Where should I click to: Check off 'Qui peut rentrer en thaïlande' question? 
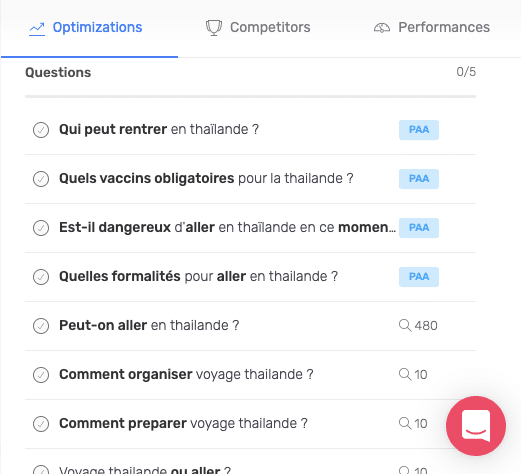[41, 130]
